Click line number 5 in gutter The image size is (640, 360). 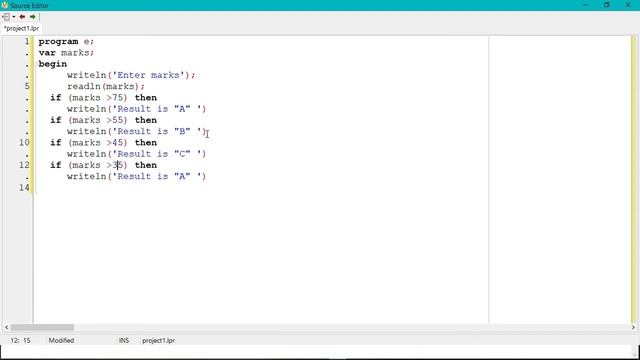click(27, 86)
